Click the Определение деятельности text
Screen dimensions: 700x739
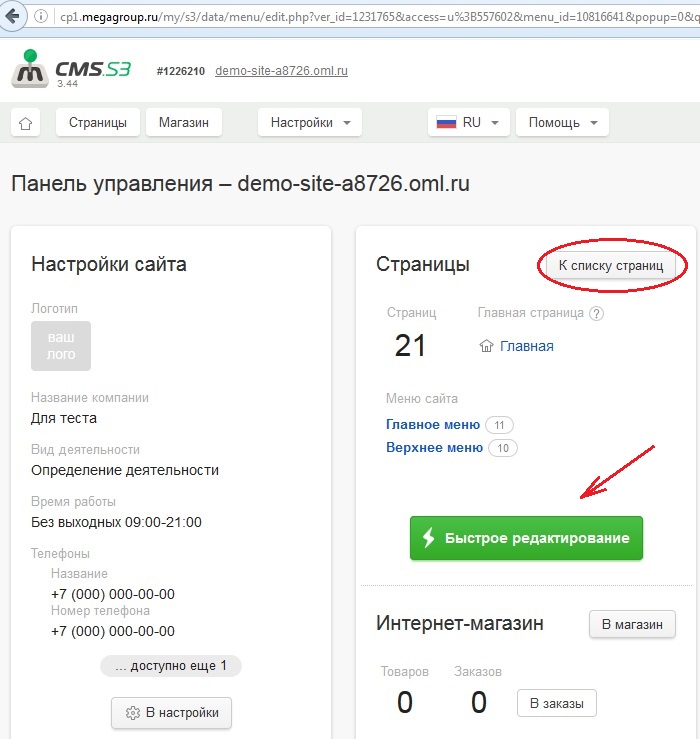(x=125, y=470)
